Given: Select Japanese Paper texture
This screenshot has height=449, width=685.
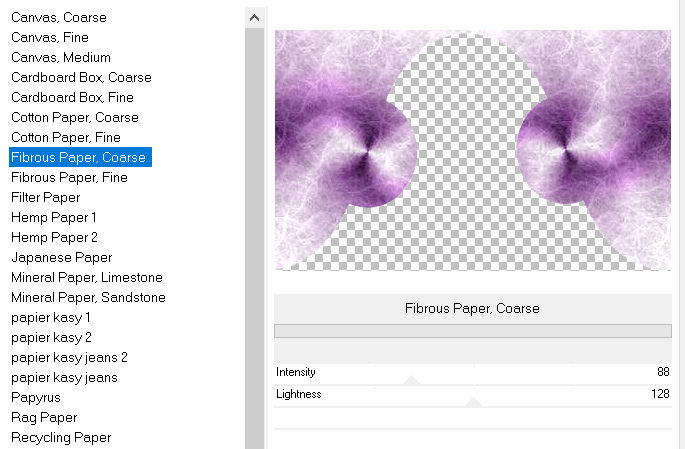Looking at the screenshot, I should pos(61,257).
